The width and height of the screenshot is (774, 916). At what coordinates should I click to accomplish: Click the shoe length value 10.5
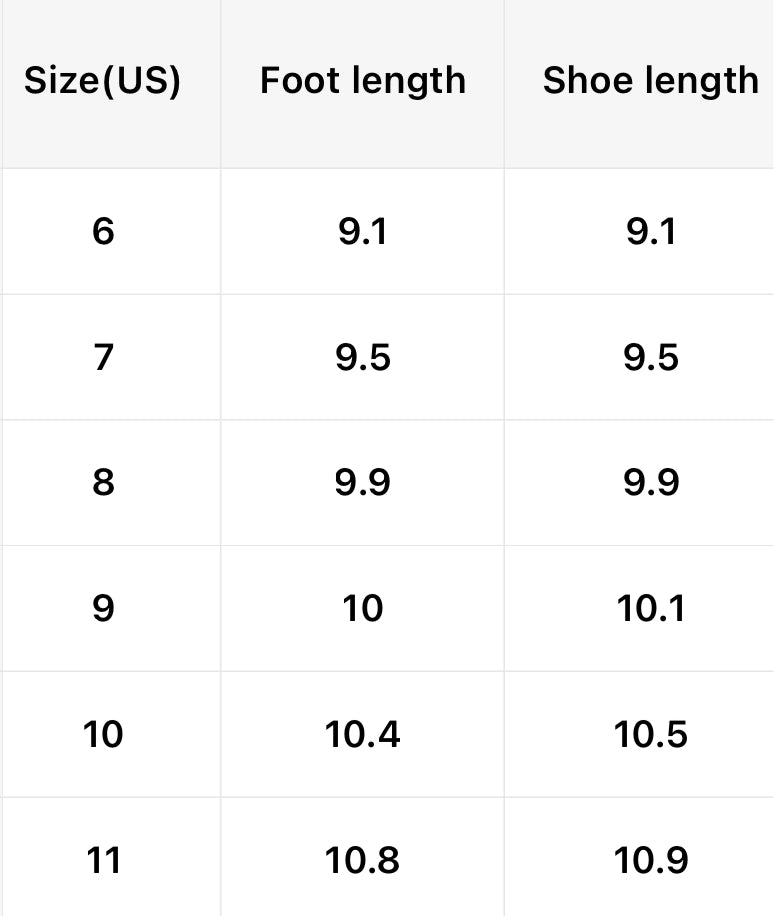651,735
